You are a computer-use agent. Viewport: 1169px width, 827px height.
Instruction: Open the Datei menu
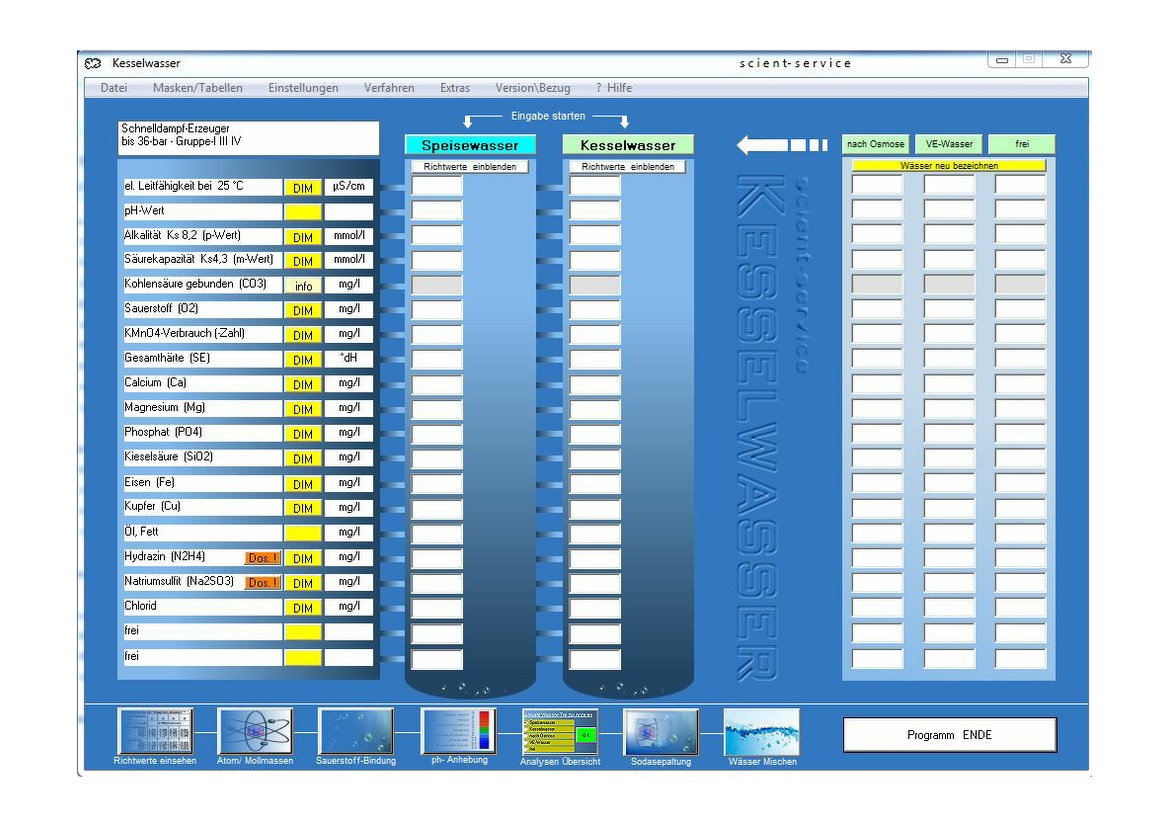(x=114, y=88)
